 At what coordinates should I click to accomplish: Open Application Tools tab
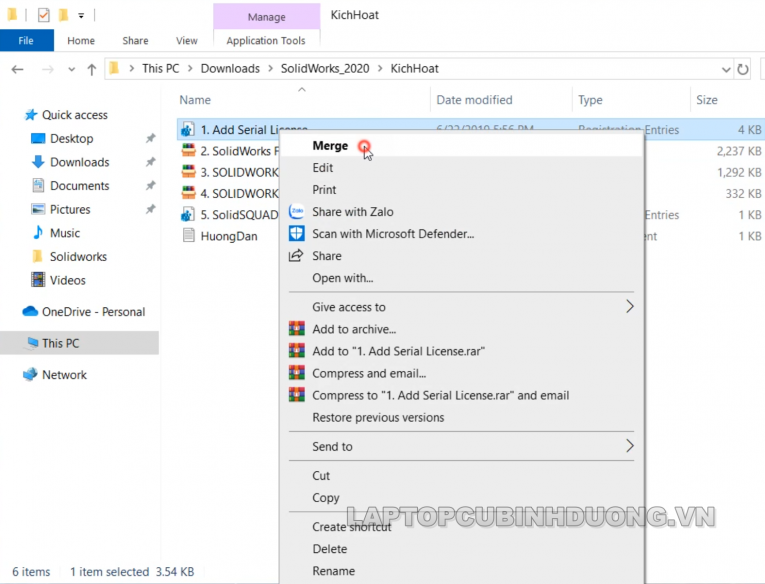pos(266,40)
